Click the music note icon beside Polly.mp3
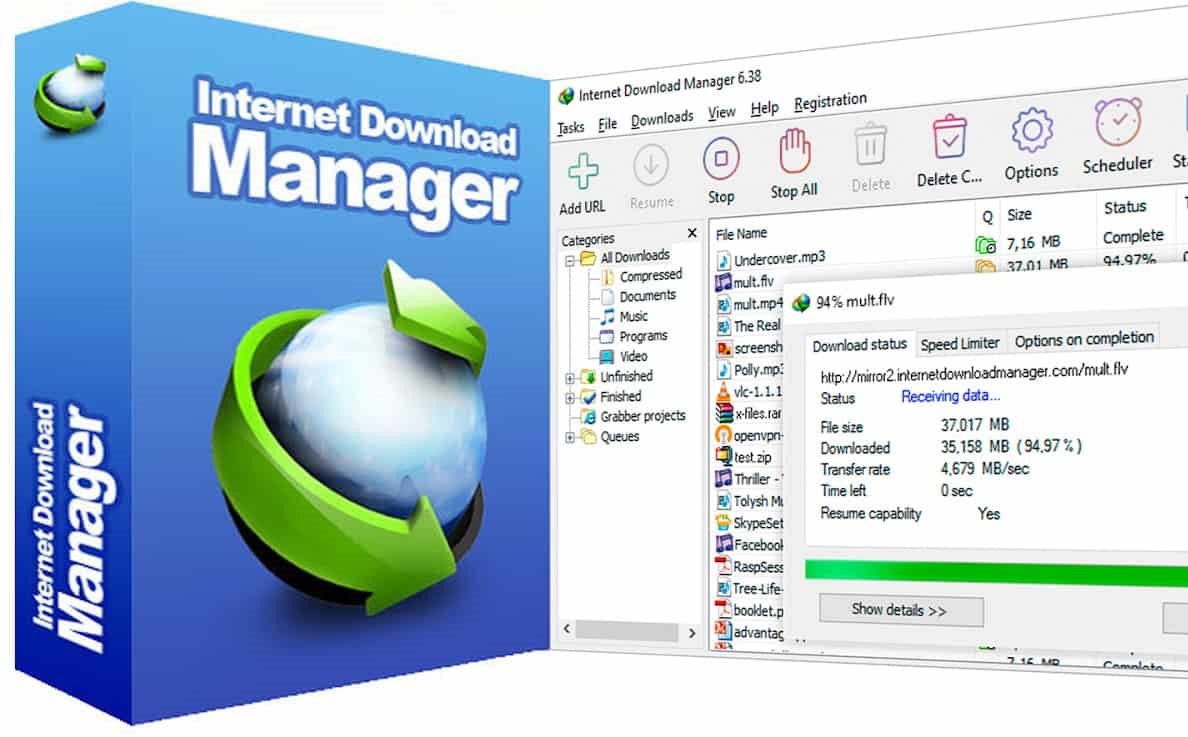 (x=724, y=370)
